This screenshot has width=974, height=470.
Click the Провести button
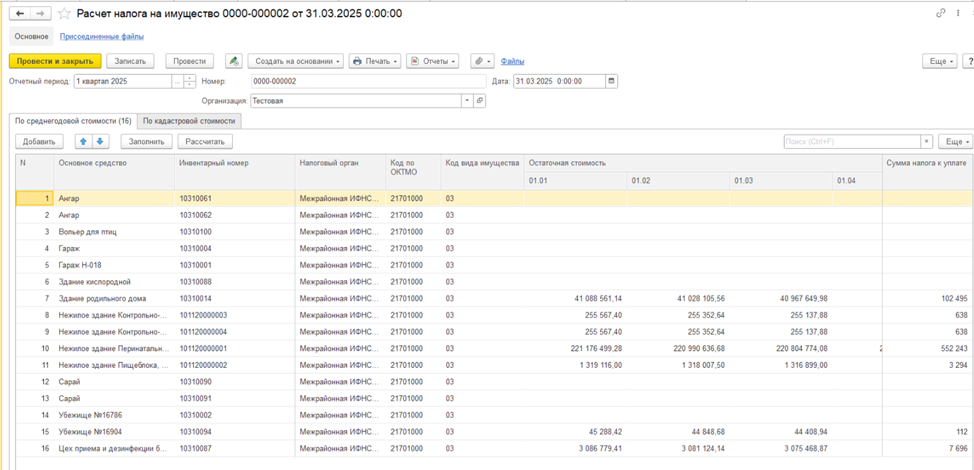(189, 61)
